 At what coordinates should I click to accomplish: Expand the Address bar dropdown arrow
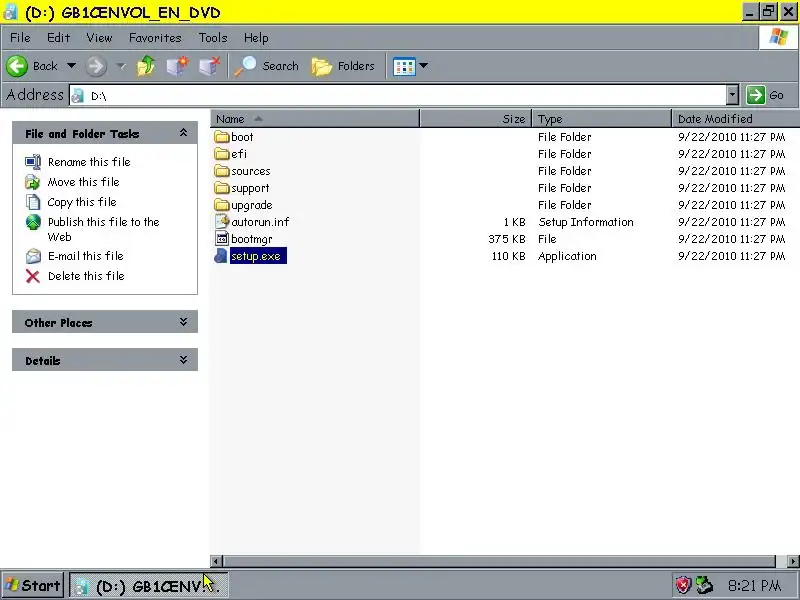pyautogui.click(x=733, y=95)
